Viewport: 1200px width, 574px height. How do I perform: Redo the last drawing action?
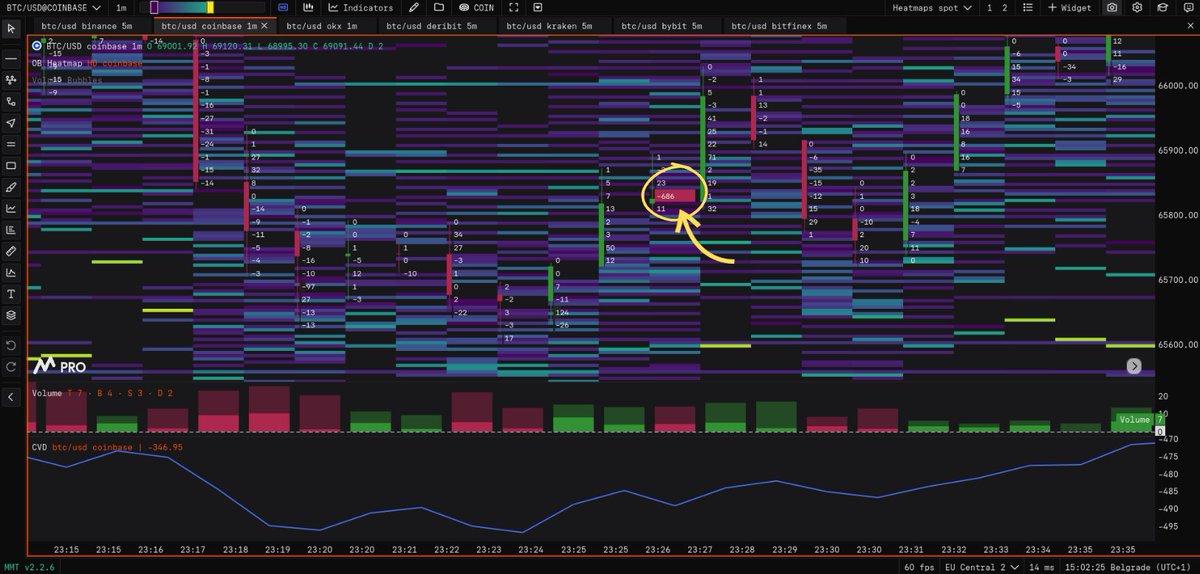click(x=11, y=367)
